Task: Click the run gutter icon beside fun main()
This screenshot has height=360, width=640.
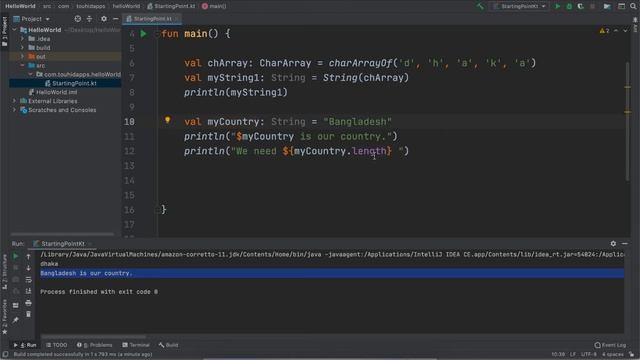Action: click(x=143, y=34)
